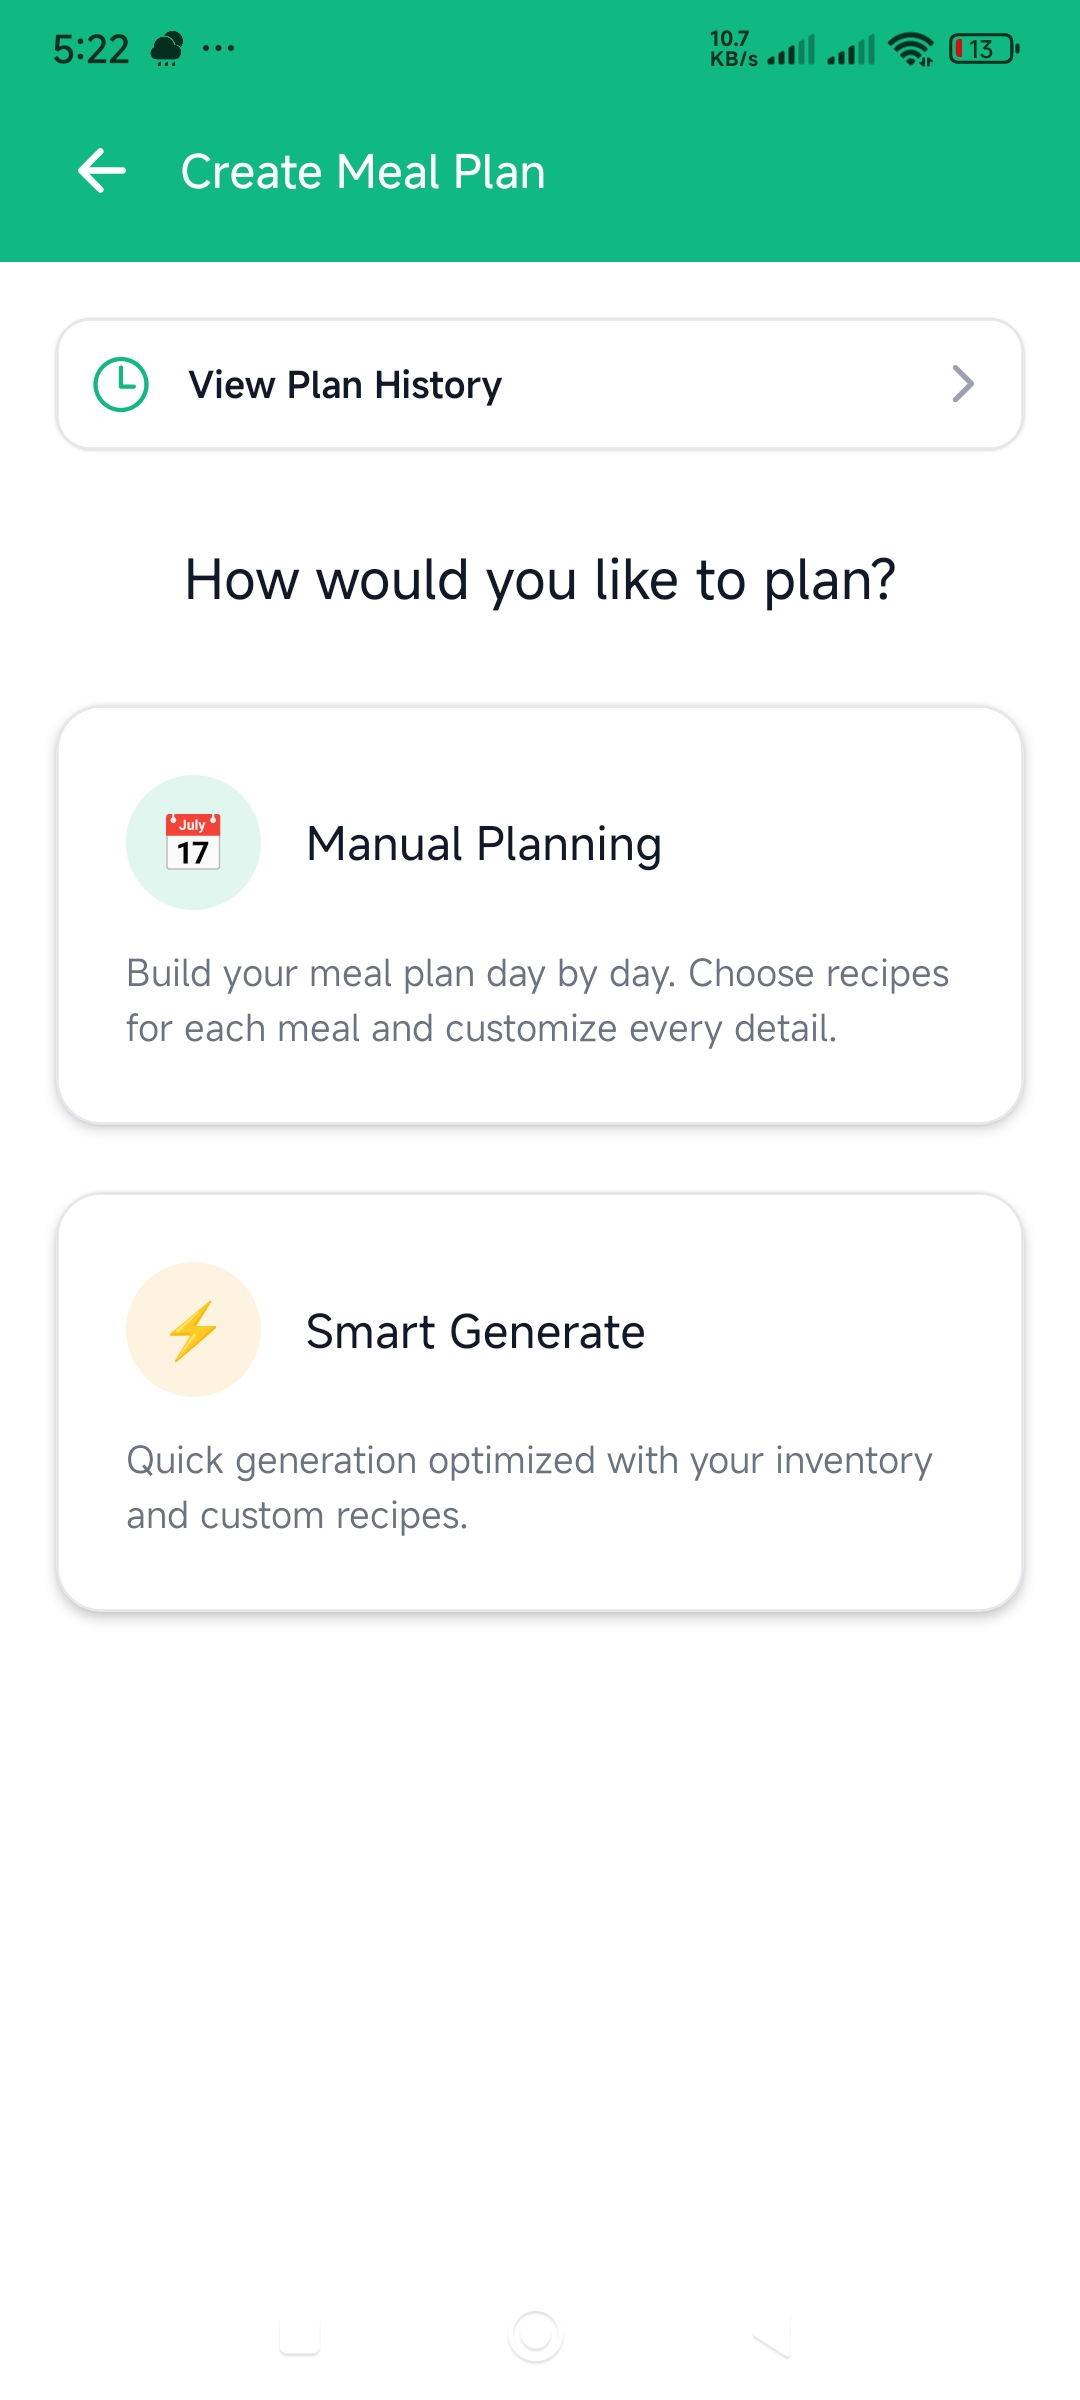Tap the network speed indicator showing 10.7 KB/s
Screen dimensions: 1080x2400
tap(733, 46)
